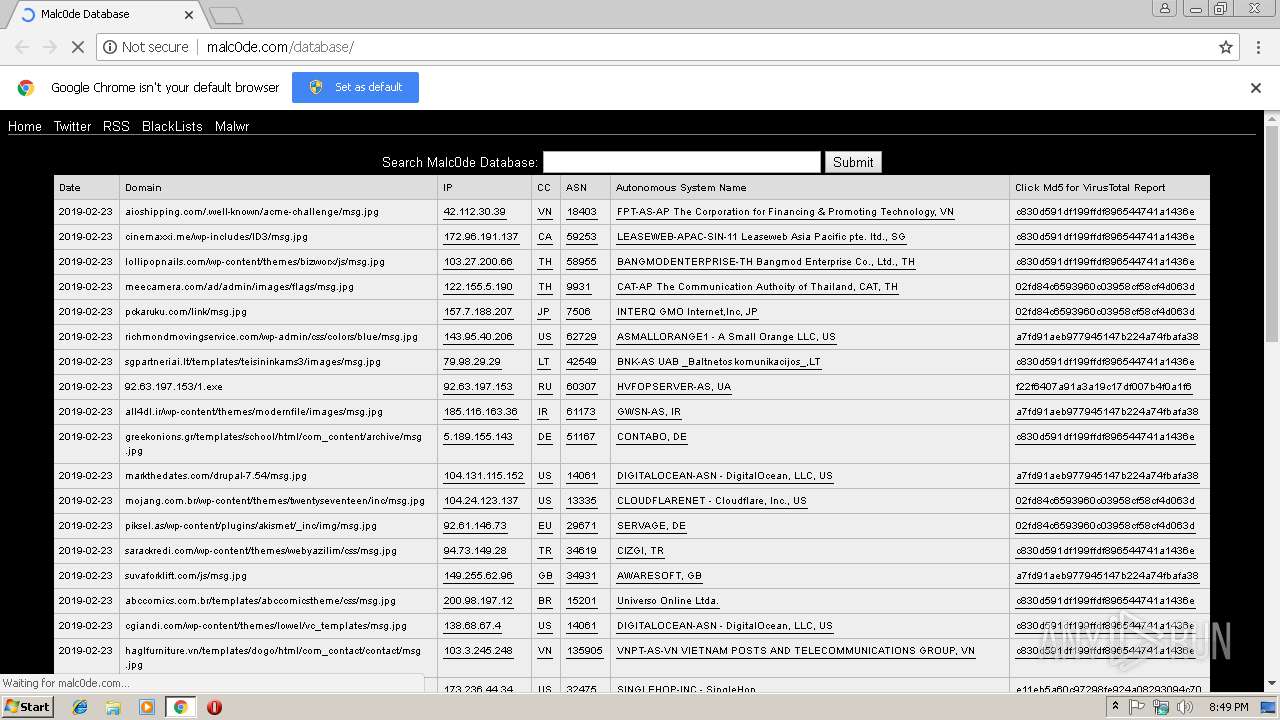
Task: Switch to Chrome in the taskbar
Action: pos(180,706)
